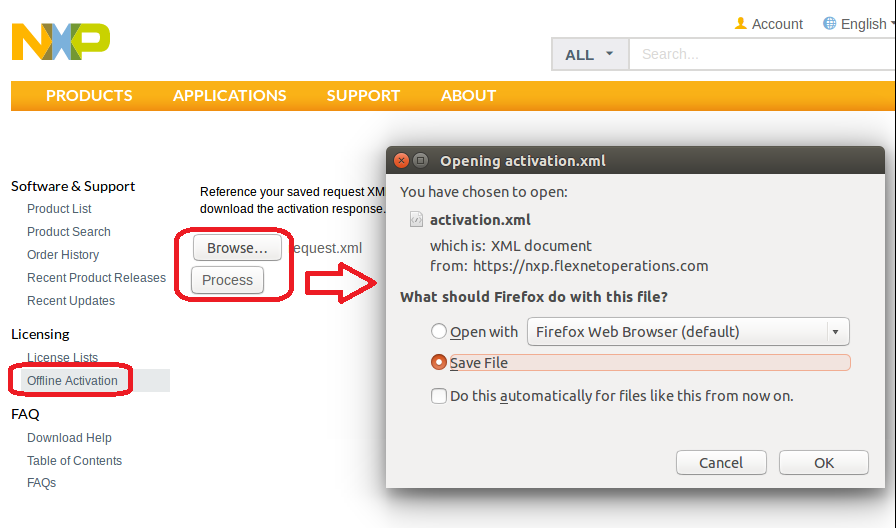Open the Product List link
Viewport: 896px width, 528px height.
pos(59,209)
